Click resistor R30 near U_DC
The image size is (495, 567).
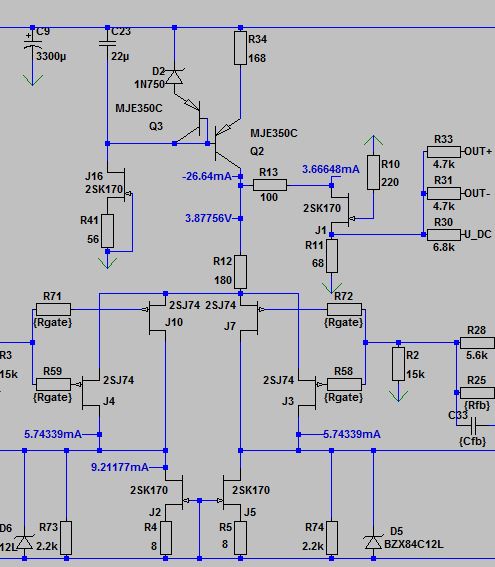pos(444,235)
